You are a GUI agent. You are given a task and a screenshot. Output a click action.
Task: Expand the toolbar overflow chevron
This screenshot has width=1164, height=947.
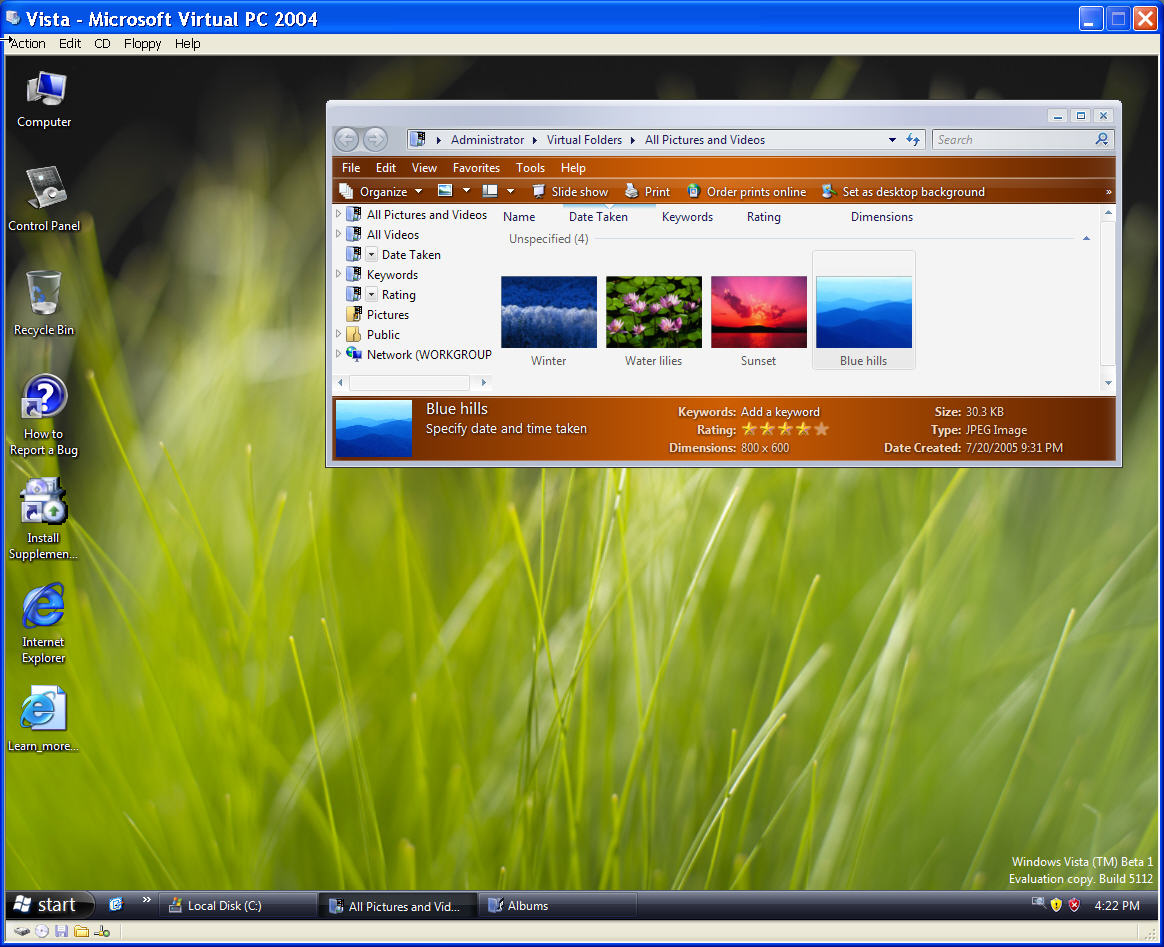(1108, 191)
